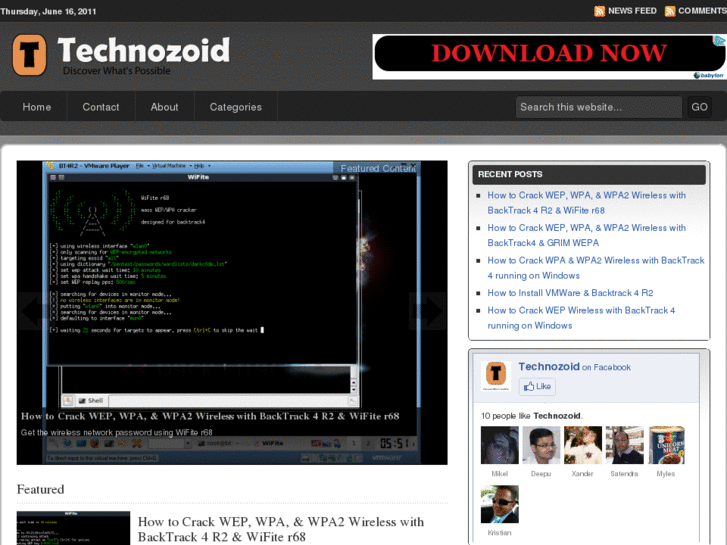Click Xander's profile picture

tap(583, 445)
